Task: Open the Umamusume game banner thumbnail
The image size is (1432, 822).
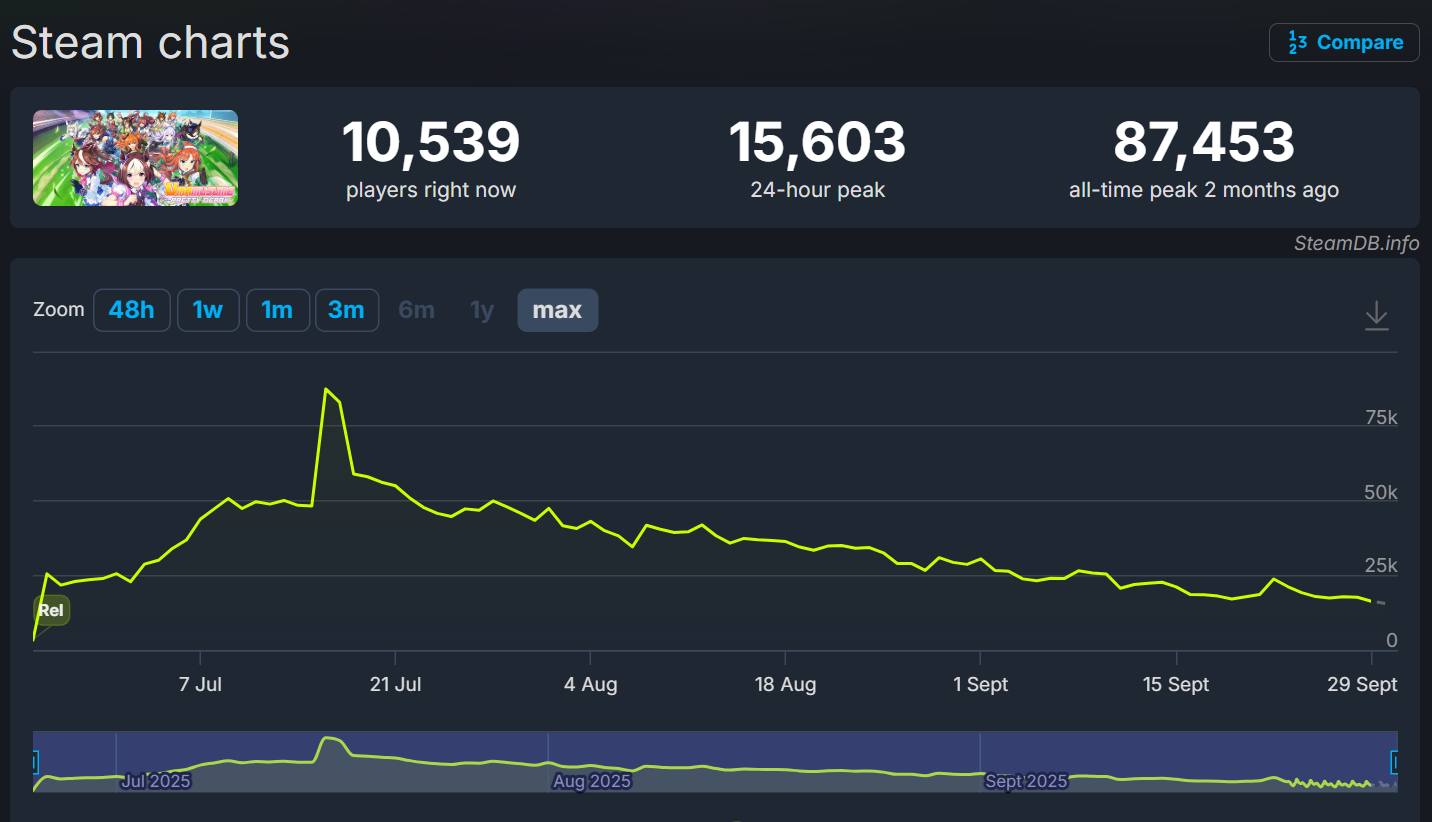Action: point(135,158)
